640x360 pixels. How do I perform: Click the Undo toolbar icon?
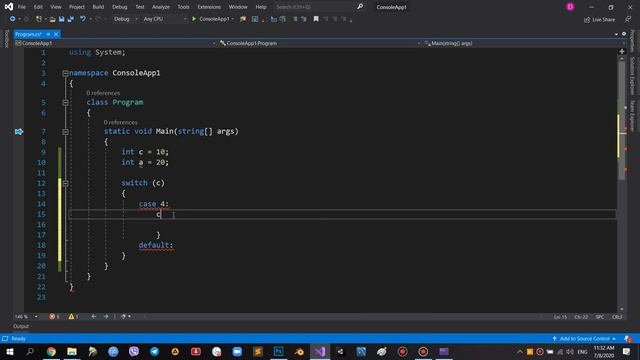tap(83, 19)
